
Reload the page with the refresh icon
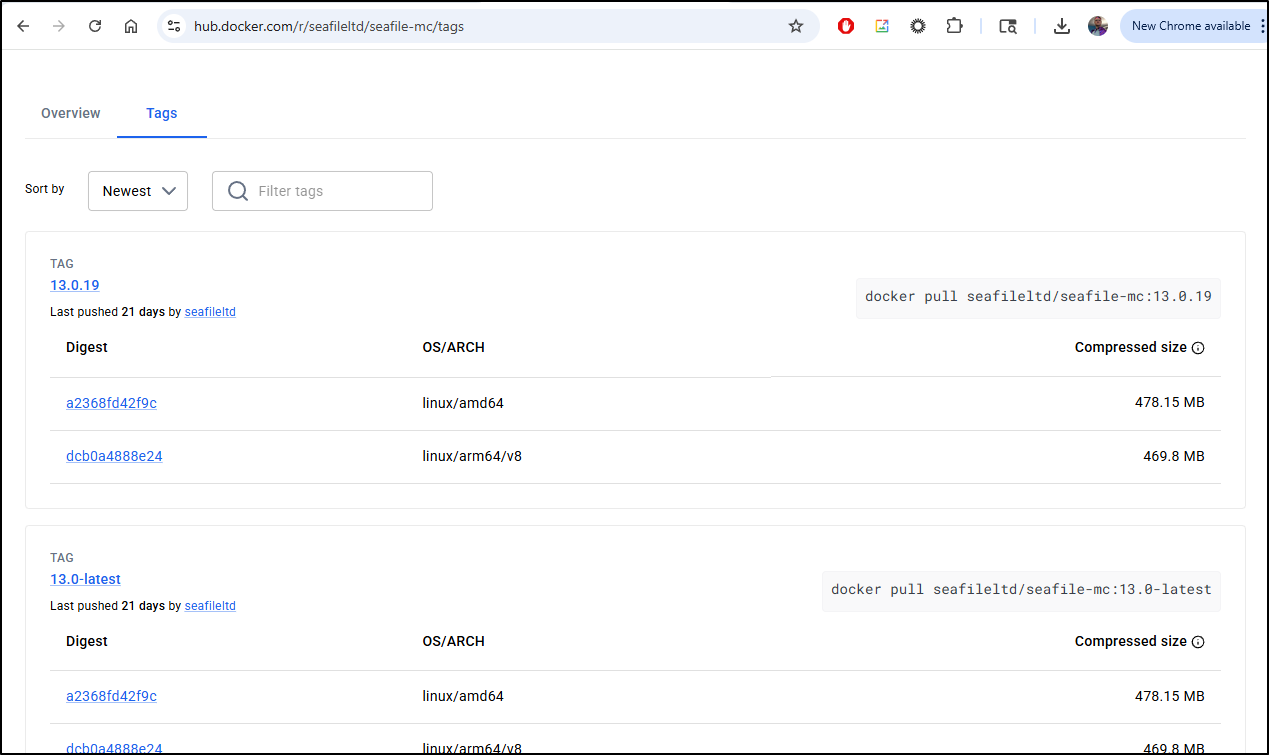[95, 27]
